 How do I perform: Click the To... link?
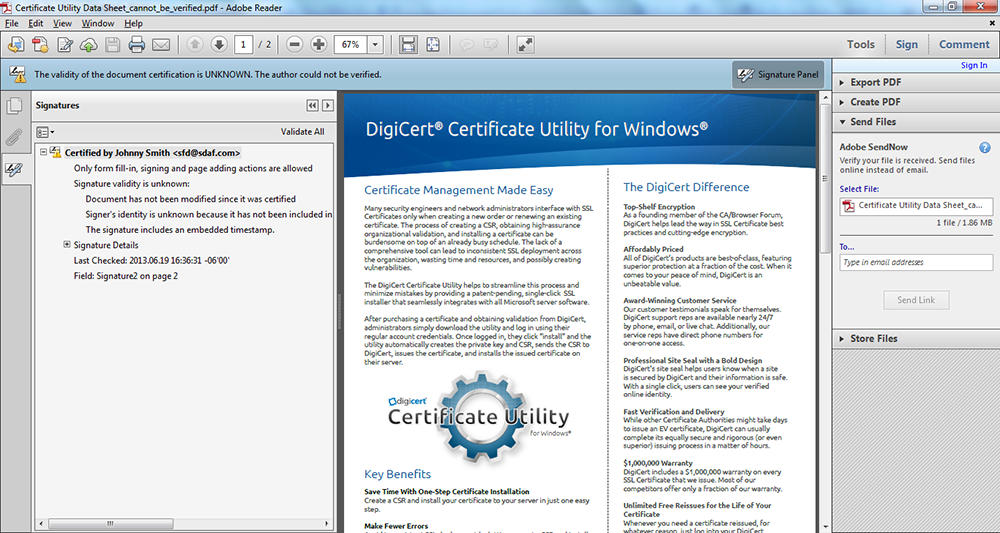click(847, 247)
